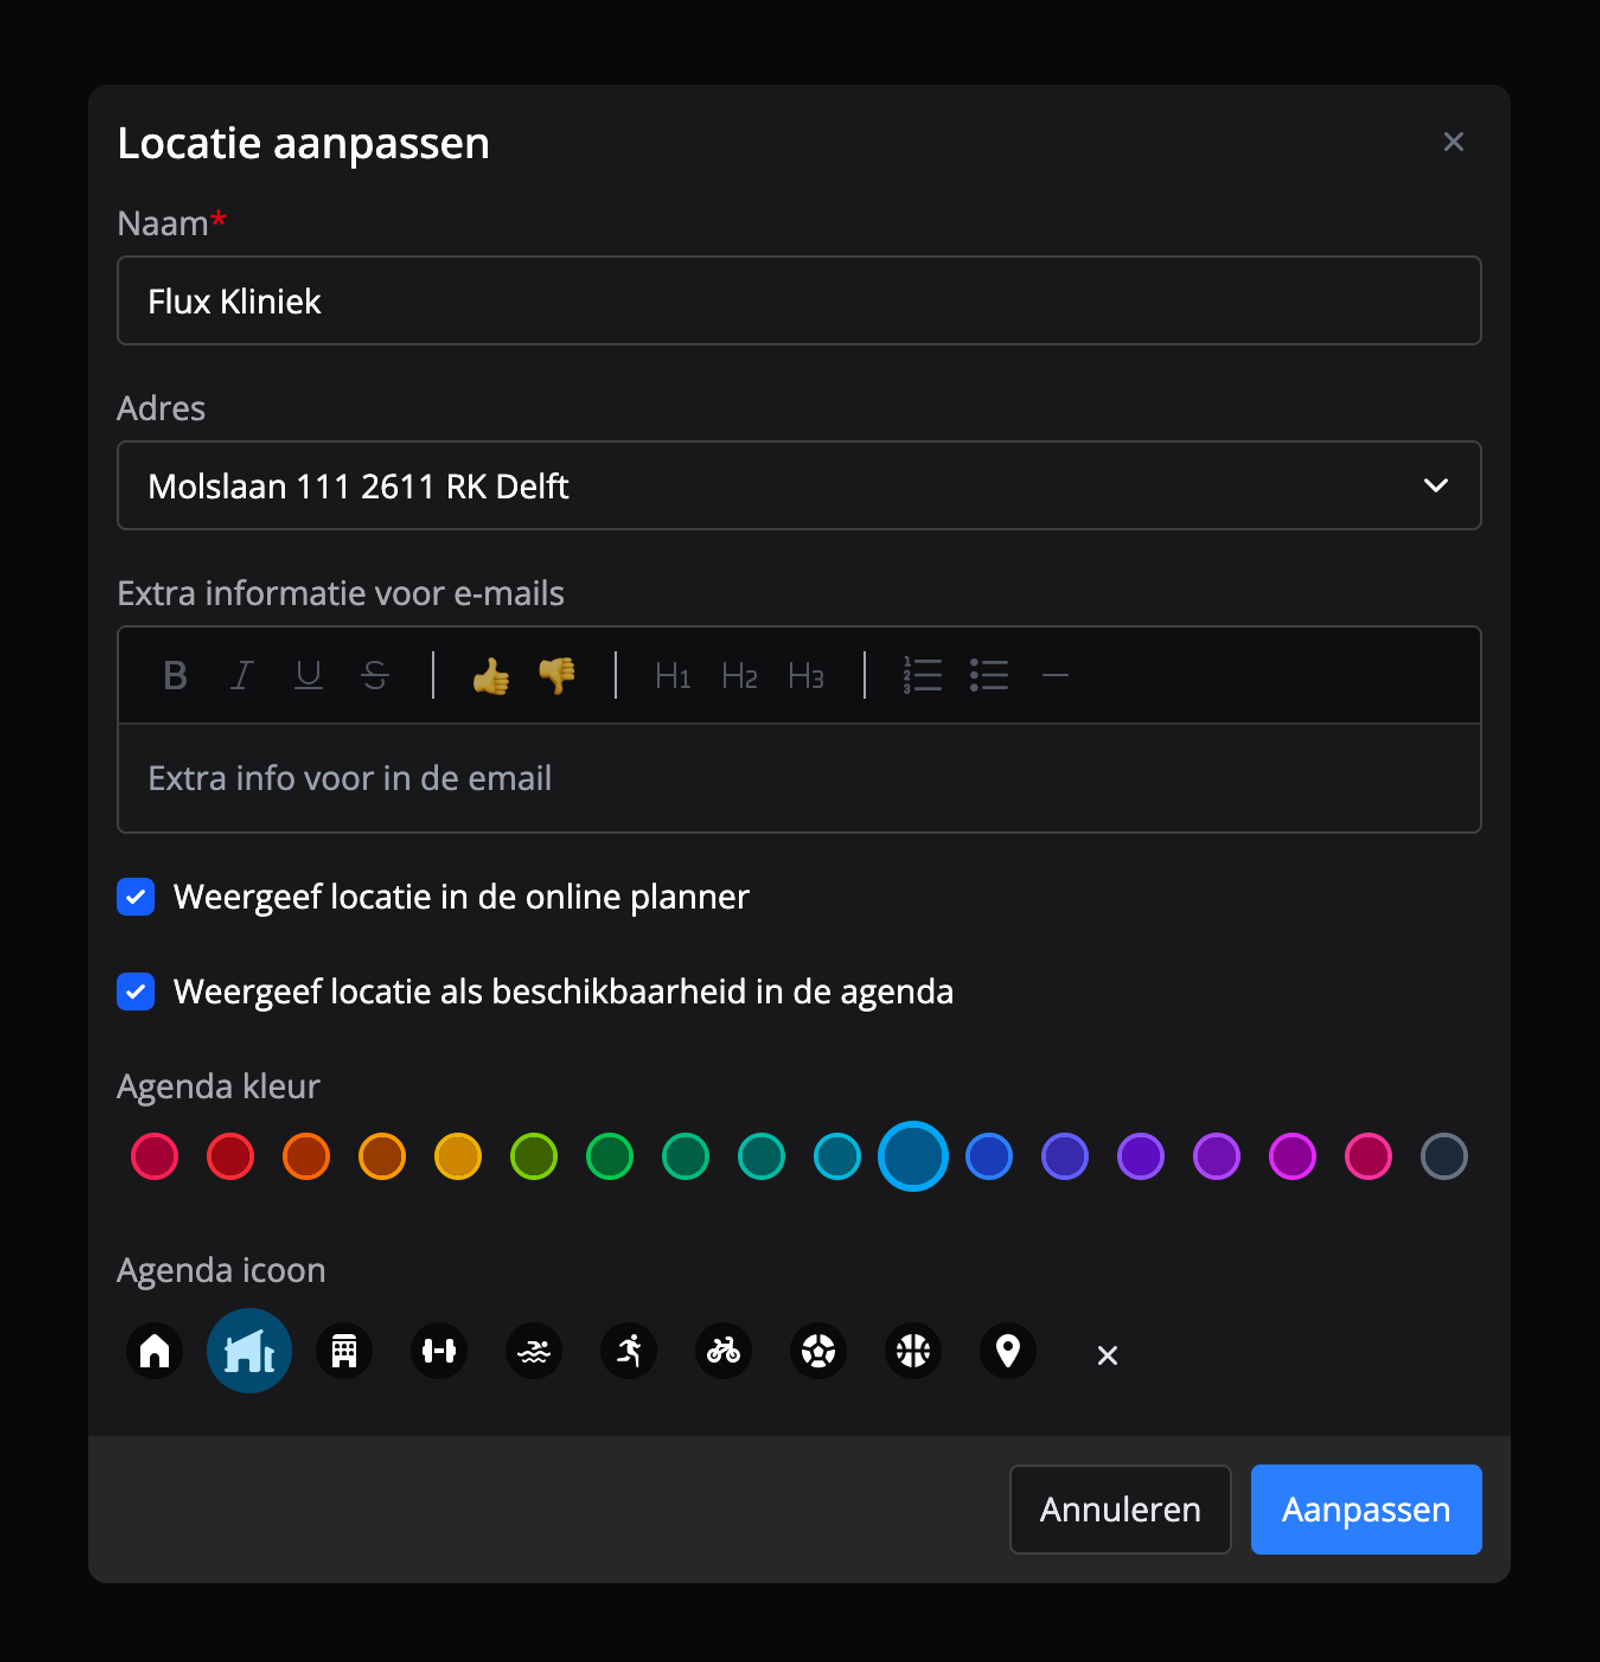Click the Naam input field
Image resolution: width=1600 pixels, height=1662 pixels.
tap(799, 301)
